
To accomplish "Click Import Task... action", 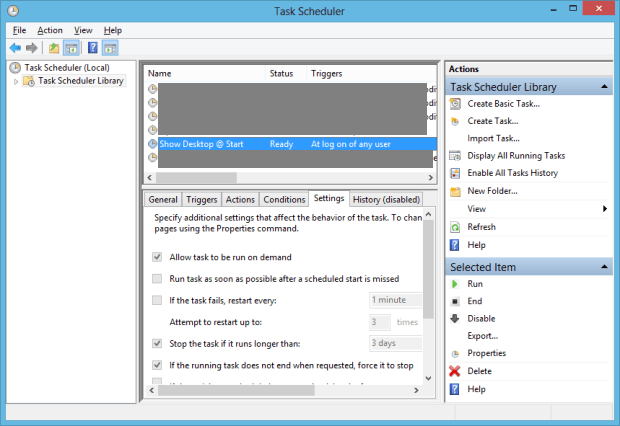I will 493,138.
